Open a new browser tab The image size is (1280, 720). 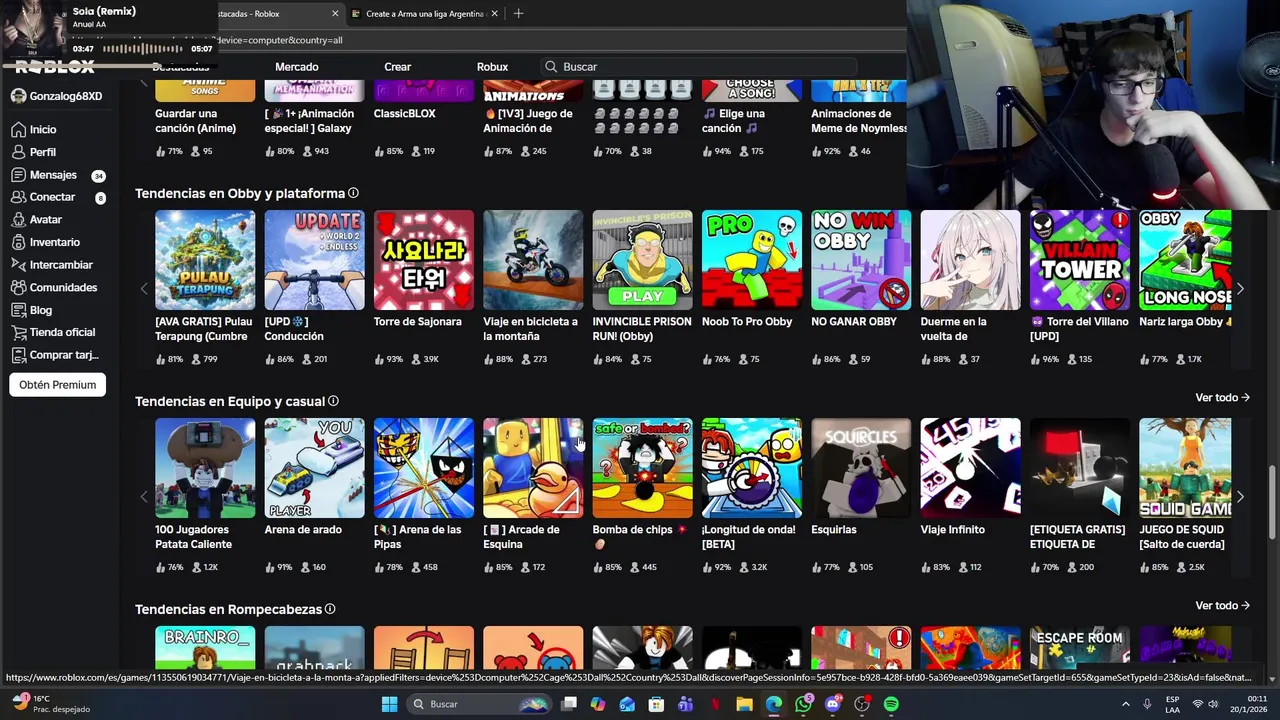pyautogui.click(x=518, y=14)
